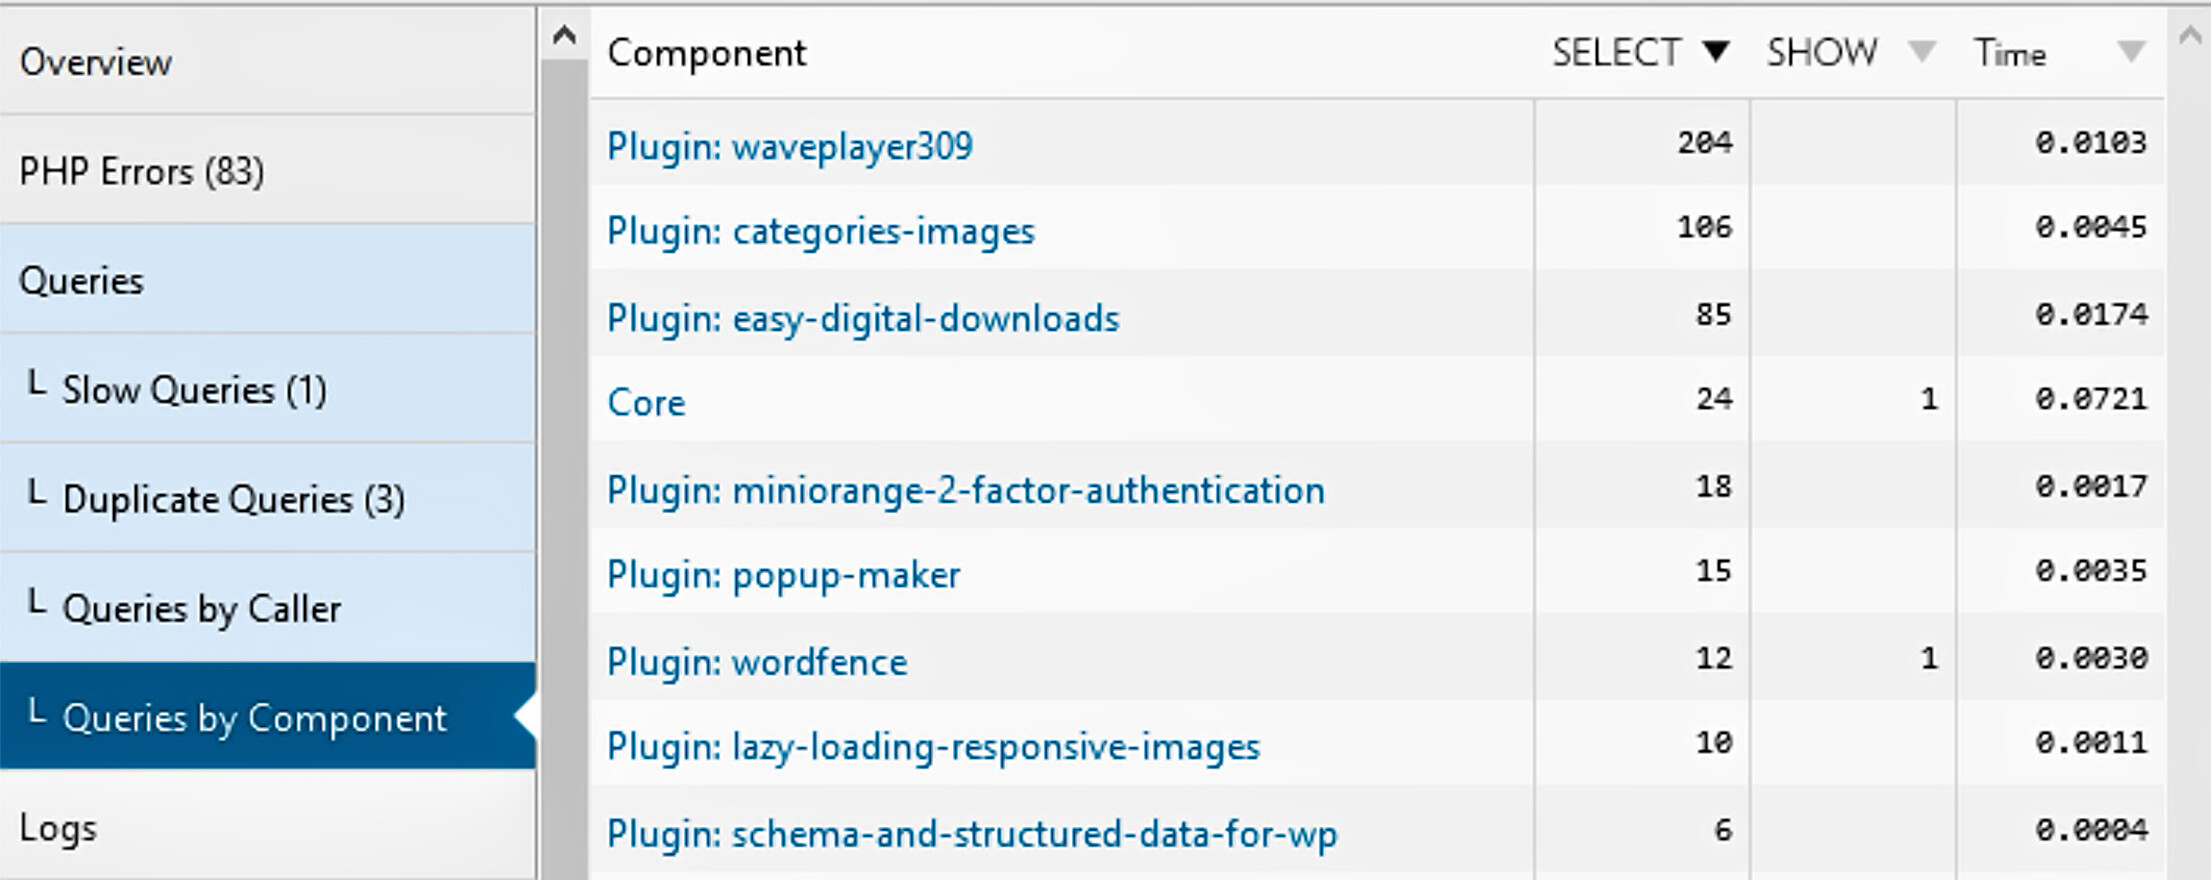Open Slow Queries (1) submenu
Screen dimensions: 2211x880
[267, 389]
